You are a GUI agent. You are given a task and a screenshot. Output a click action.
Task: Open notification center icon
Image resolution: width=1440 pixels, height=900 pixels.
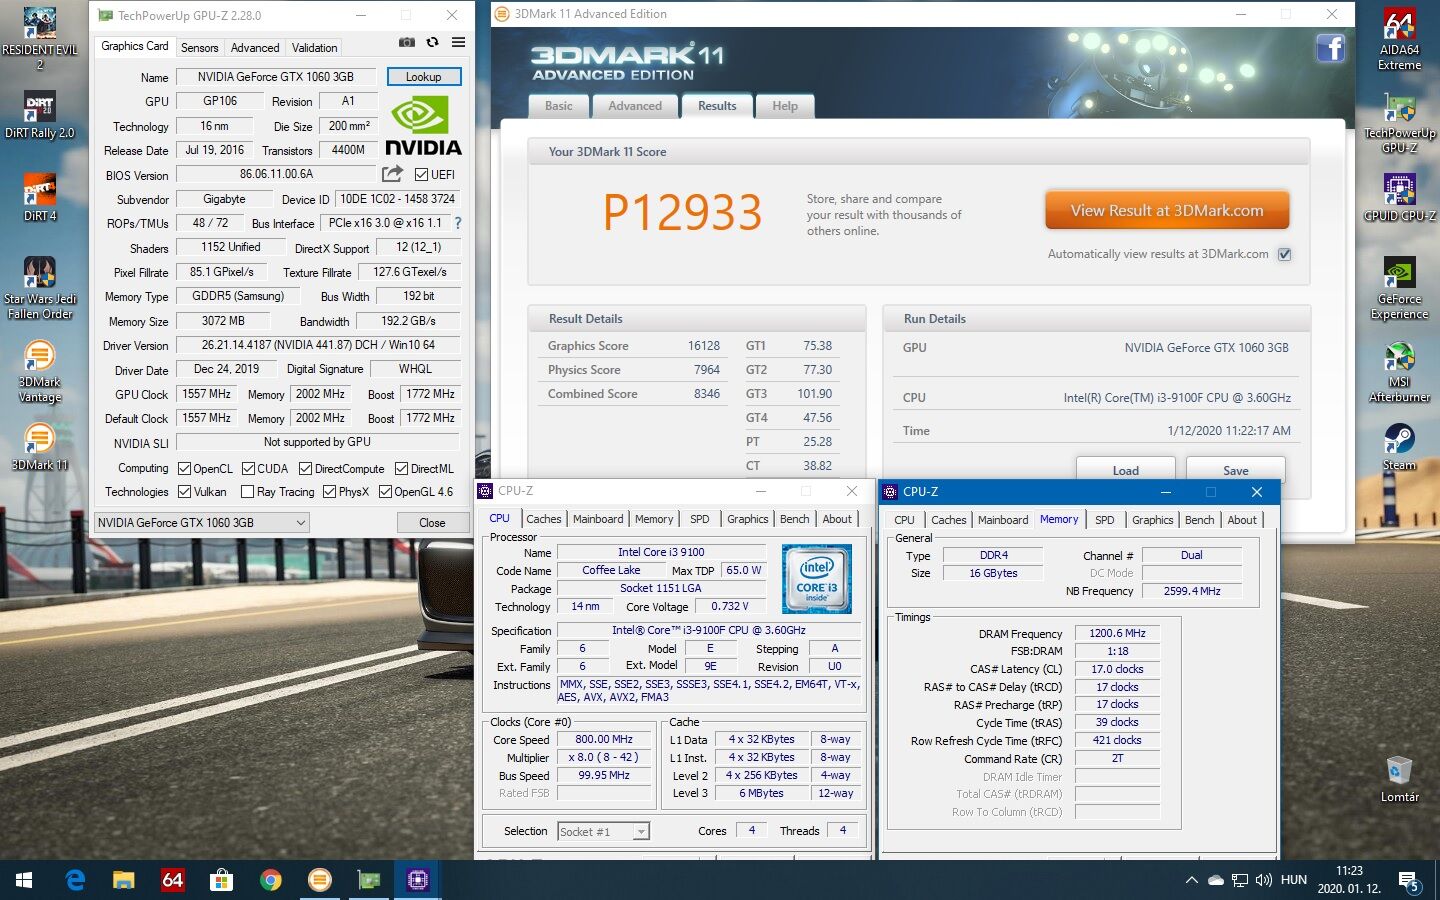tap(1410, 881)
